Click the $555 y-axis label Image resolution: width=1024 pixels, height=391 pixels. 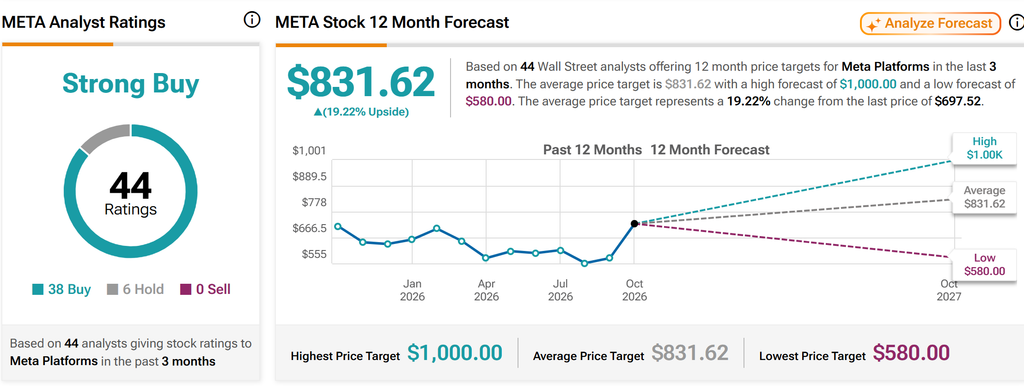313,254
